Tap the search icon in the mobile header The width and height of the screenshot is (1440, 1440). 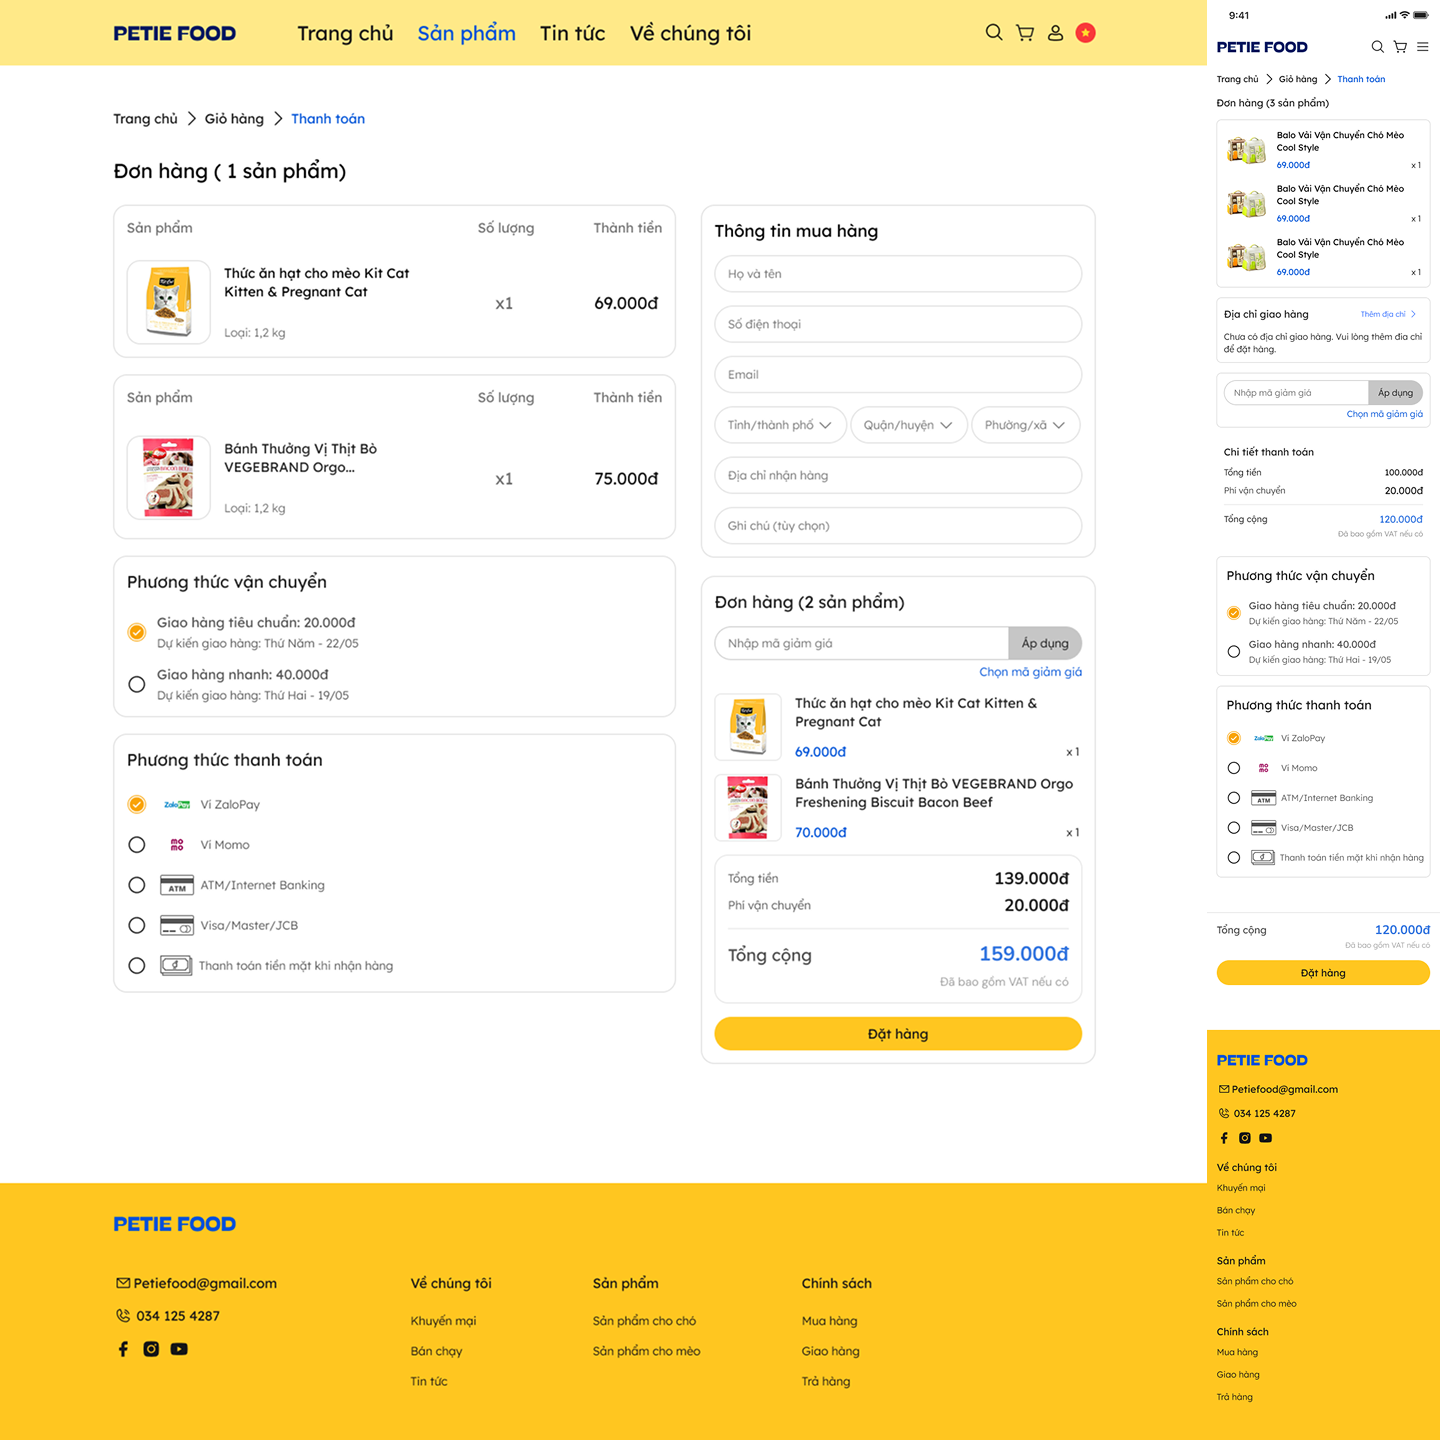(x=1378, y=47)
